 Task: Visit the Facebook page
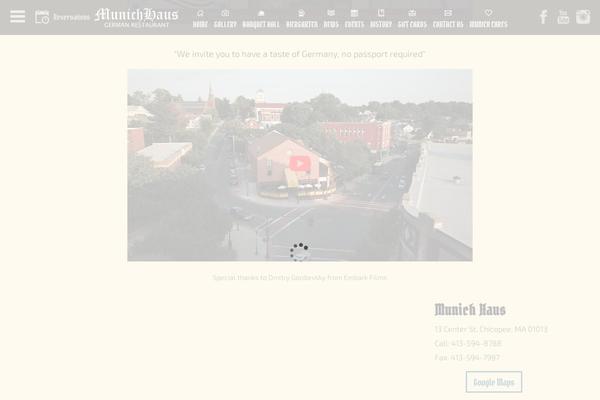point(543,17)
